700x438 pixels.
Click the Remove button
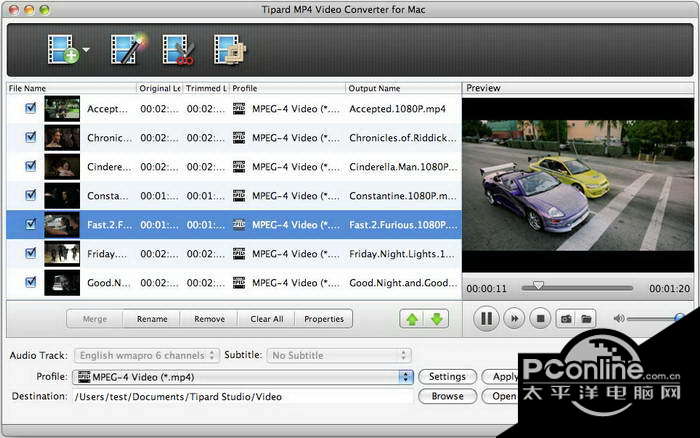point(209,319)
